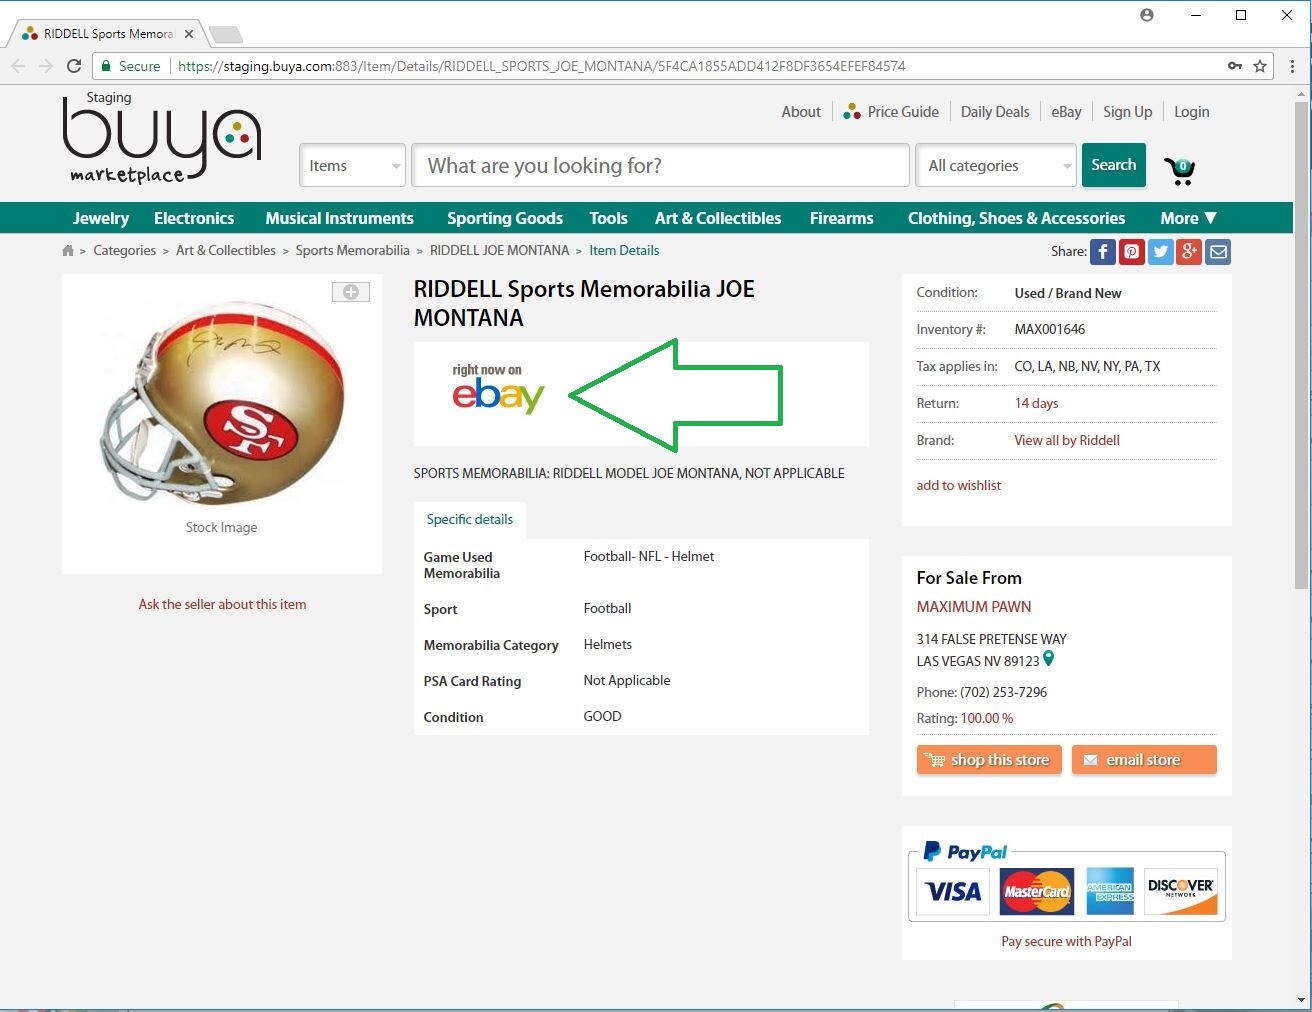Share item on Twitter
The image size is (1312, 1012).
1160,252
